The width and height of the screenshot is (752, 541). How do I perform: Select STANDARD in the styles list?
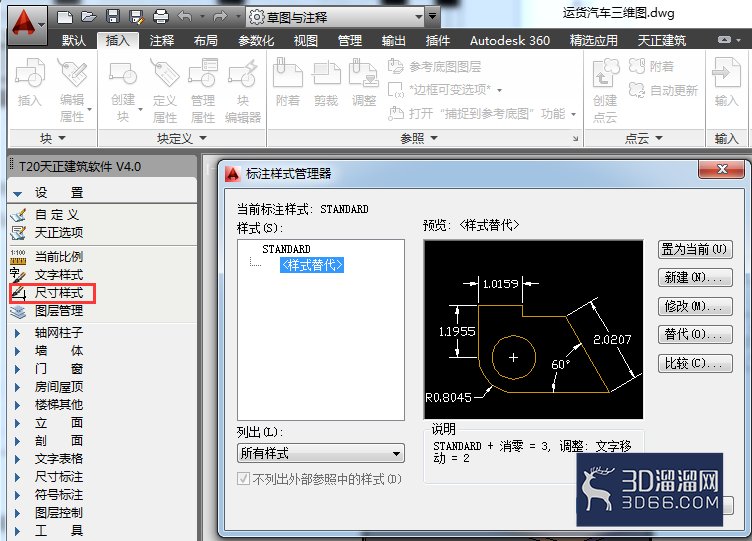[286, 249]
